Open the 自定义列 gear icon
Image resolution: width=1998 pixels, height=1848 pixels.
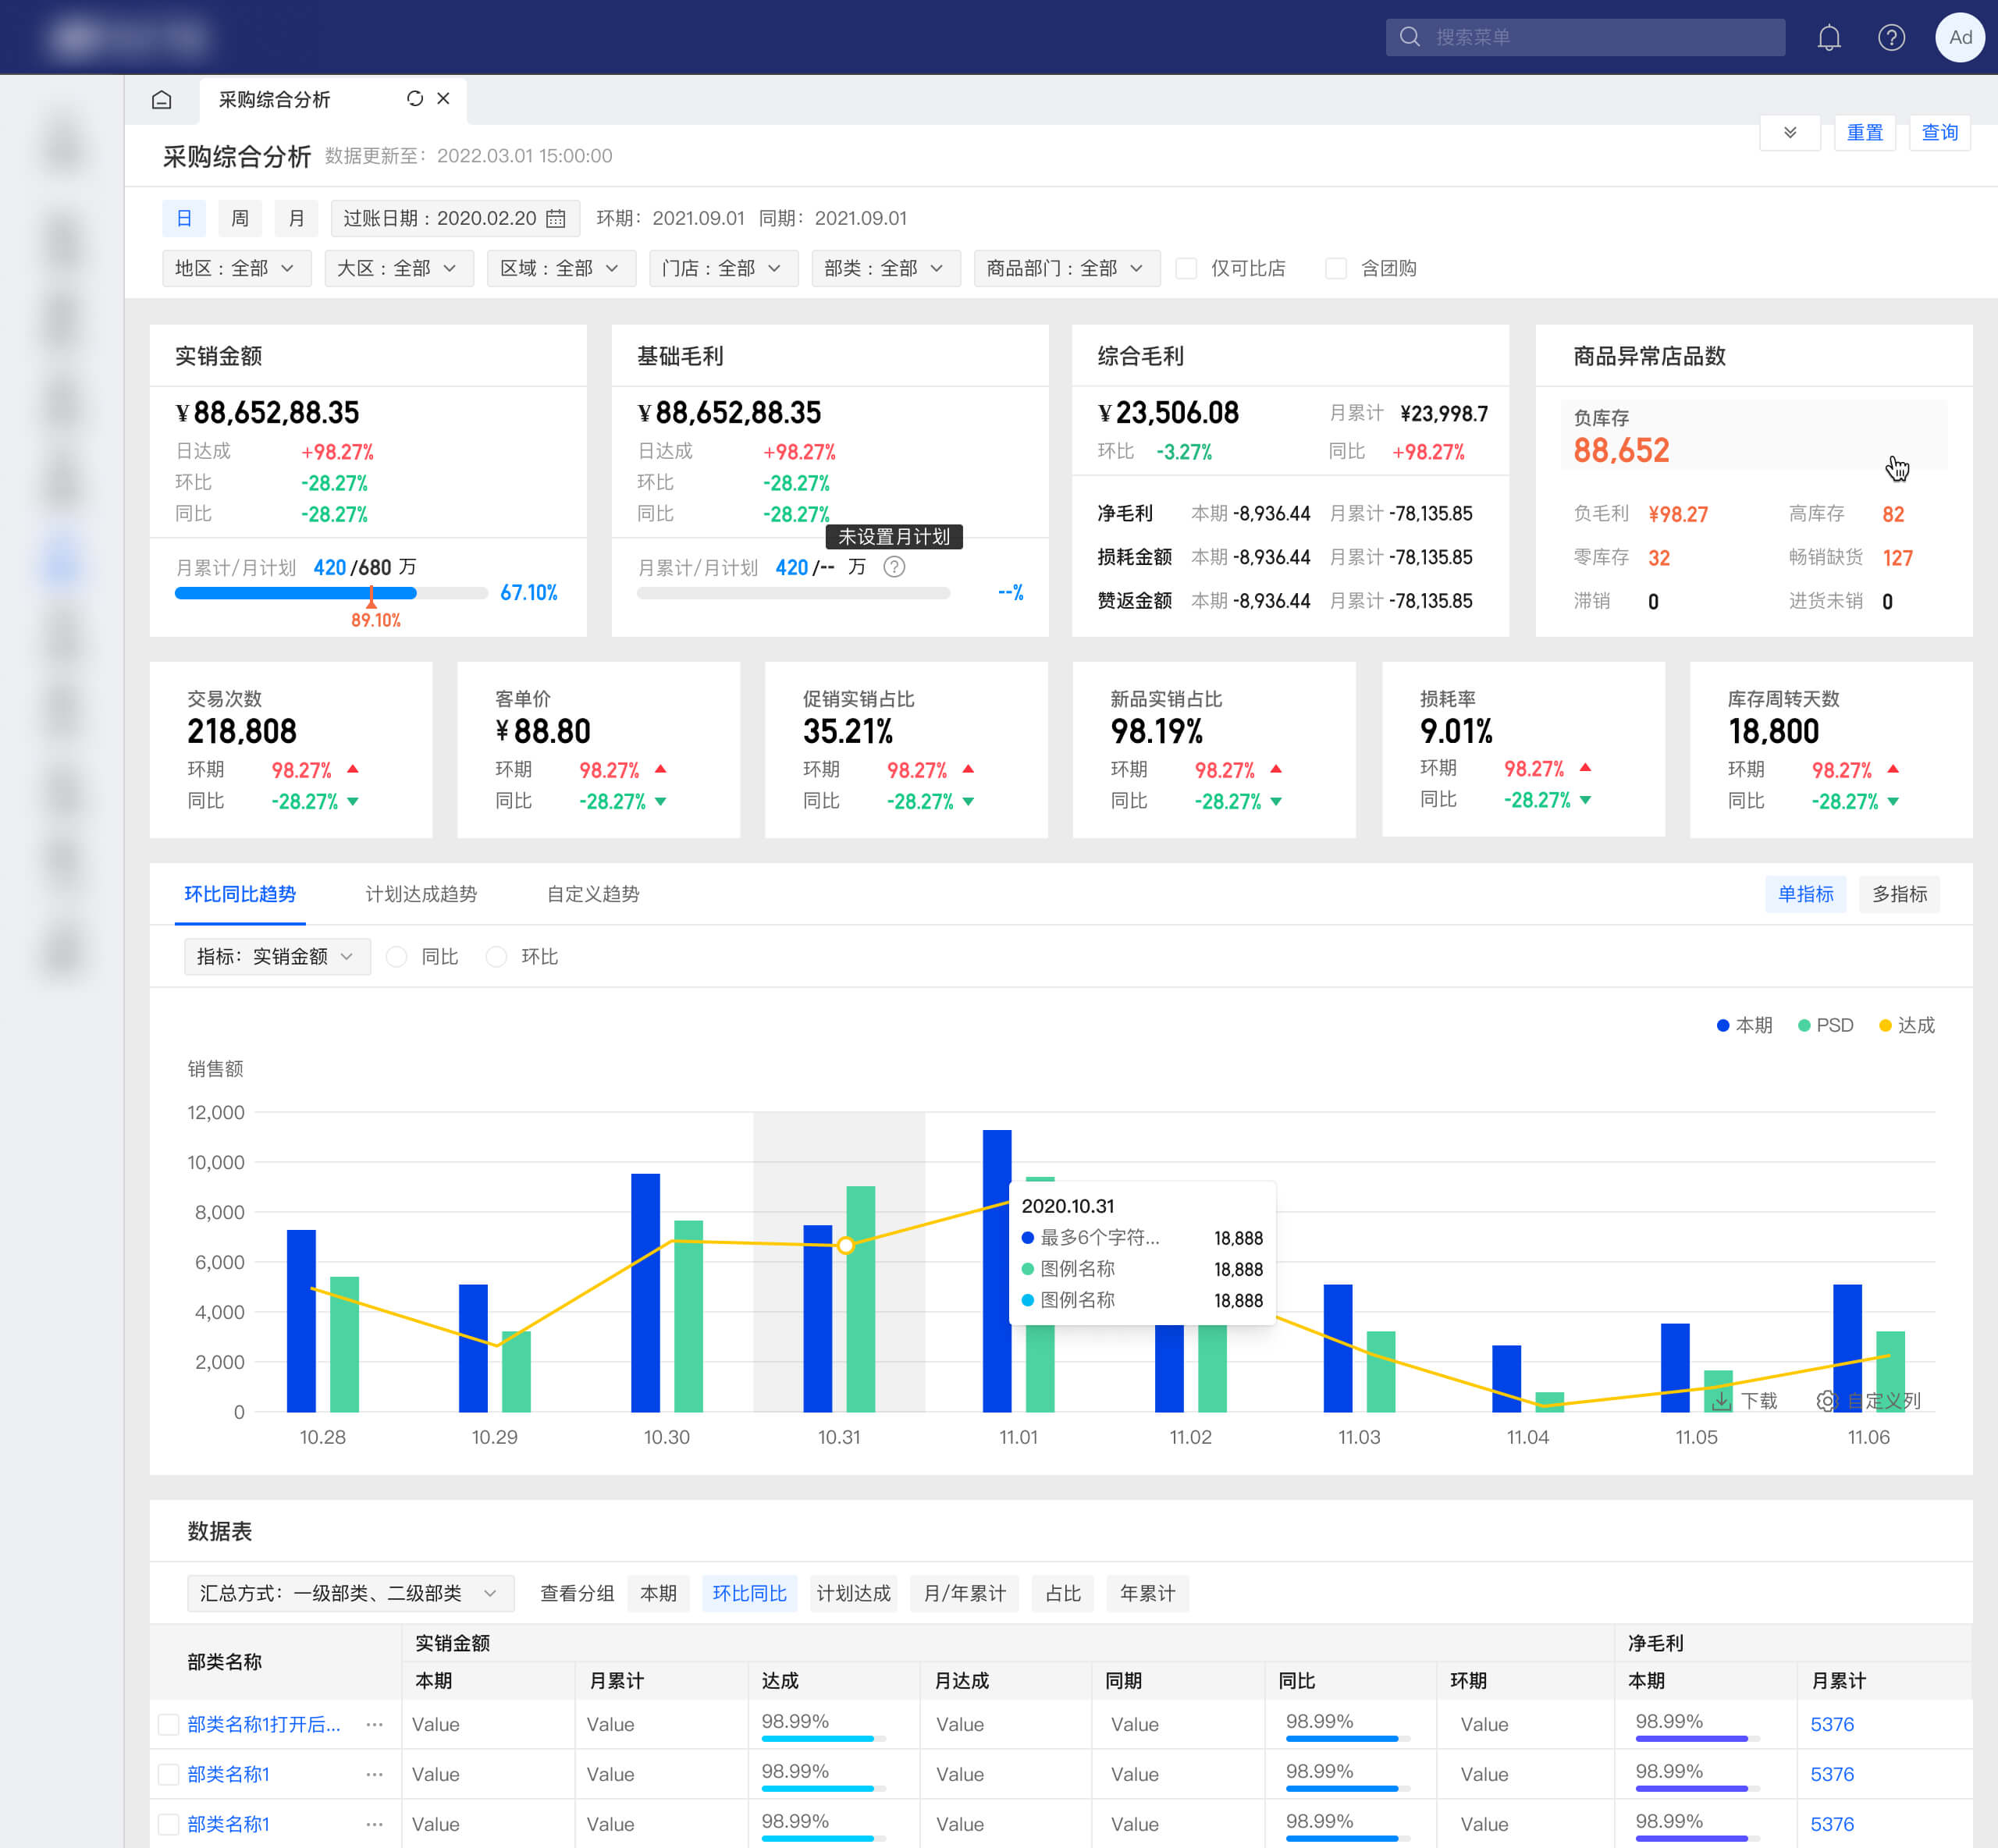[1826, 1400]
